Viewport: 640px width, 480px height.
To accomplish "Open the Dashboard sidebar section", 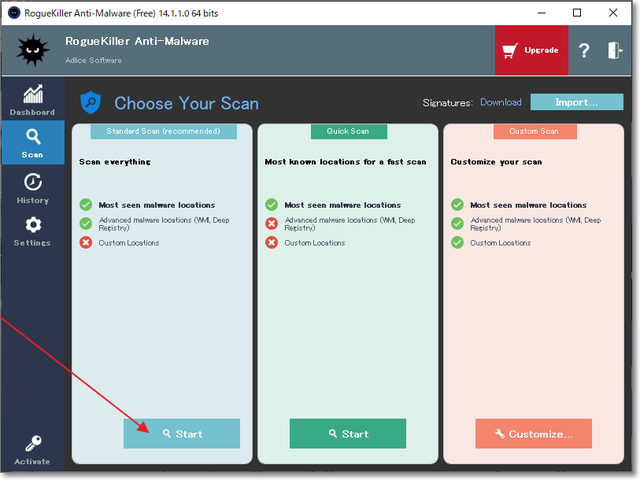I will pos(32,99).
